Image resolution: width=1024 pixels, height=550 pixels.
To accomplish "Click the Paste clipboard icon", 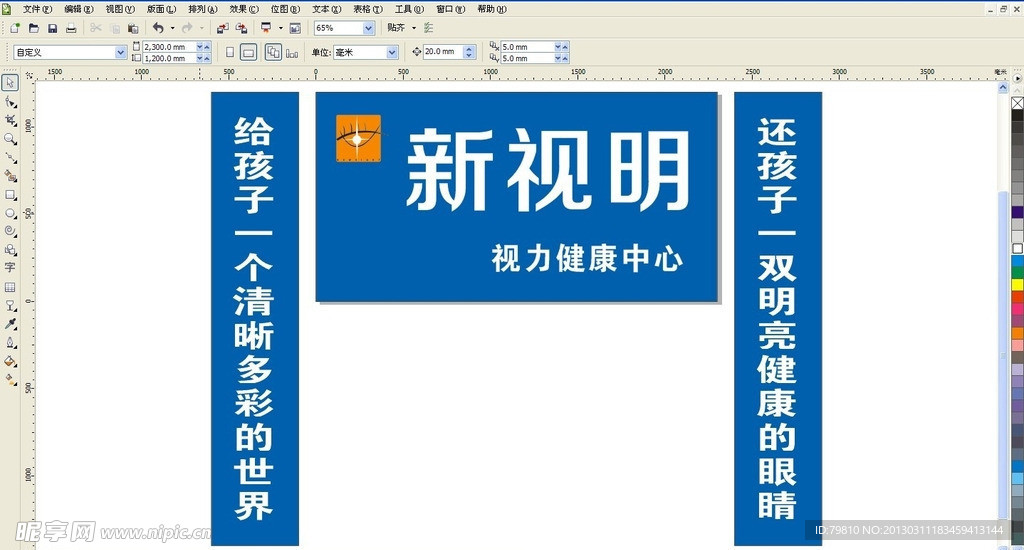I will tap(133, 28).
